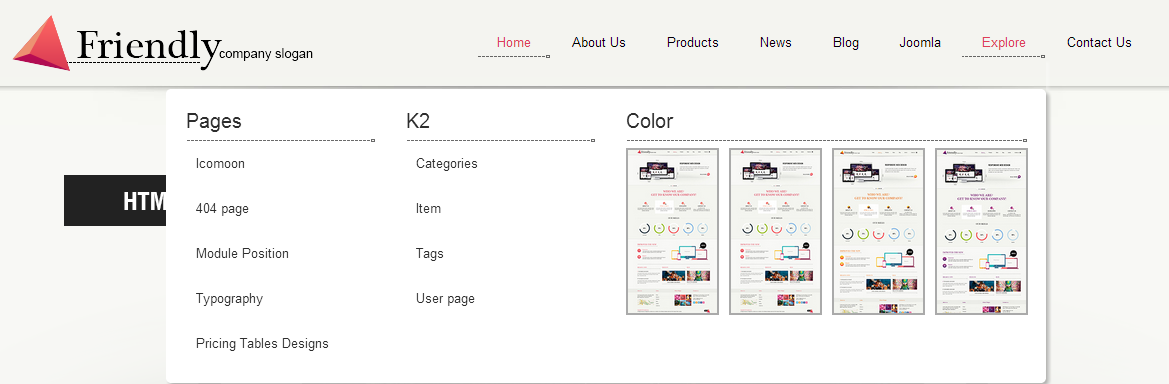Go to Contact Us page

point(1099,43)
